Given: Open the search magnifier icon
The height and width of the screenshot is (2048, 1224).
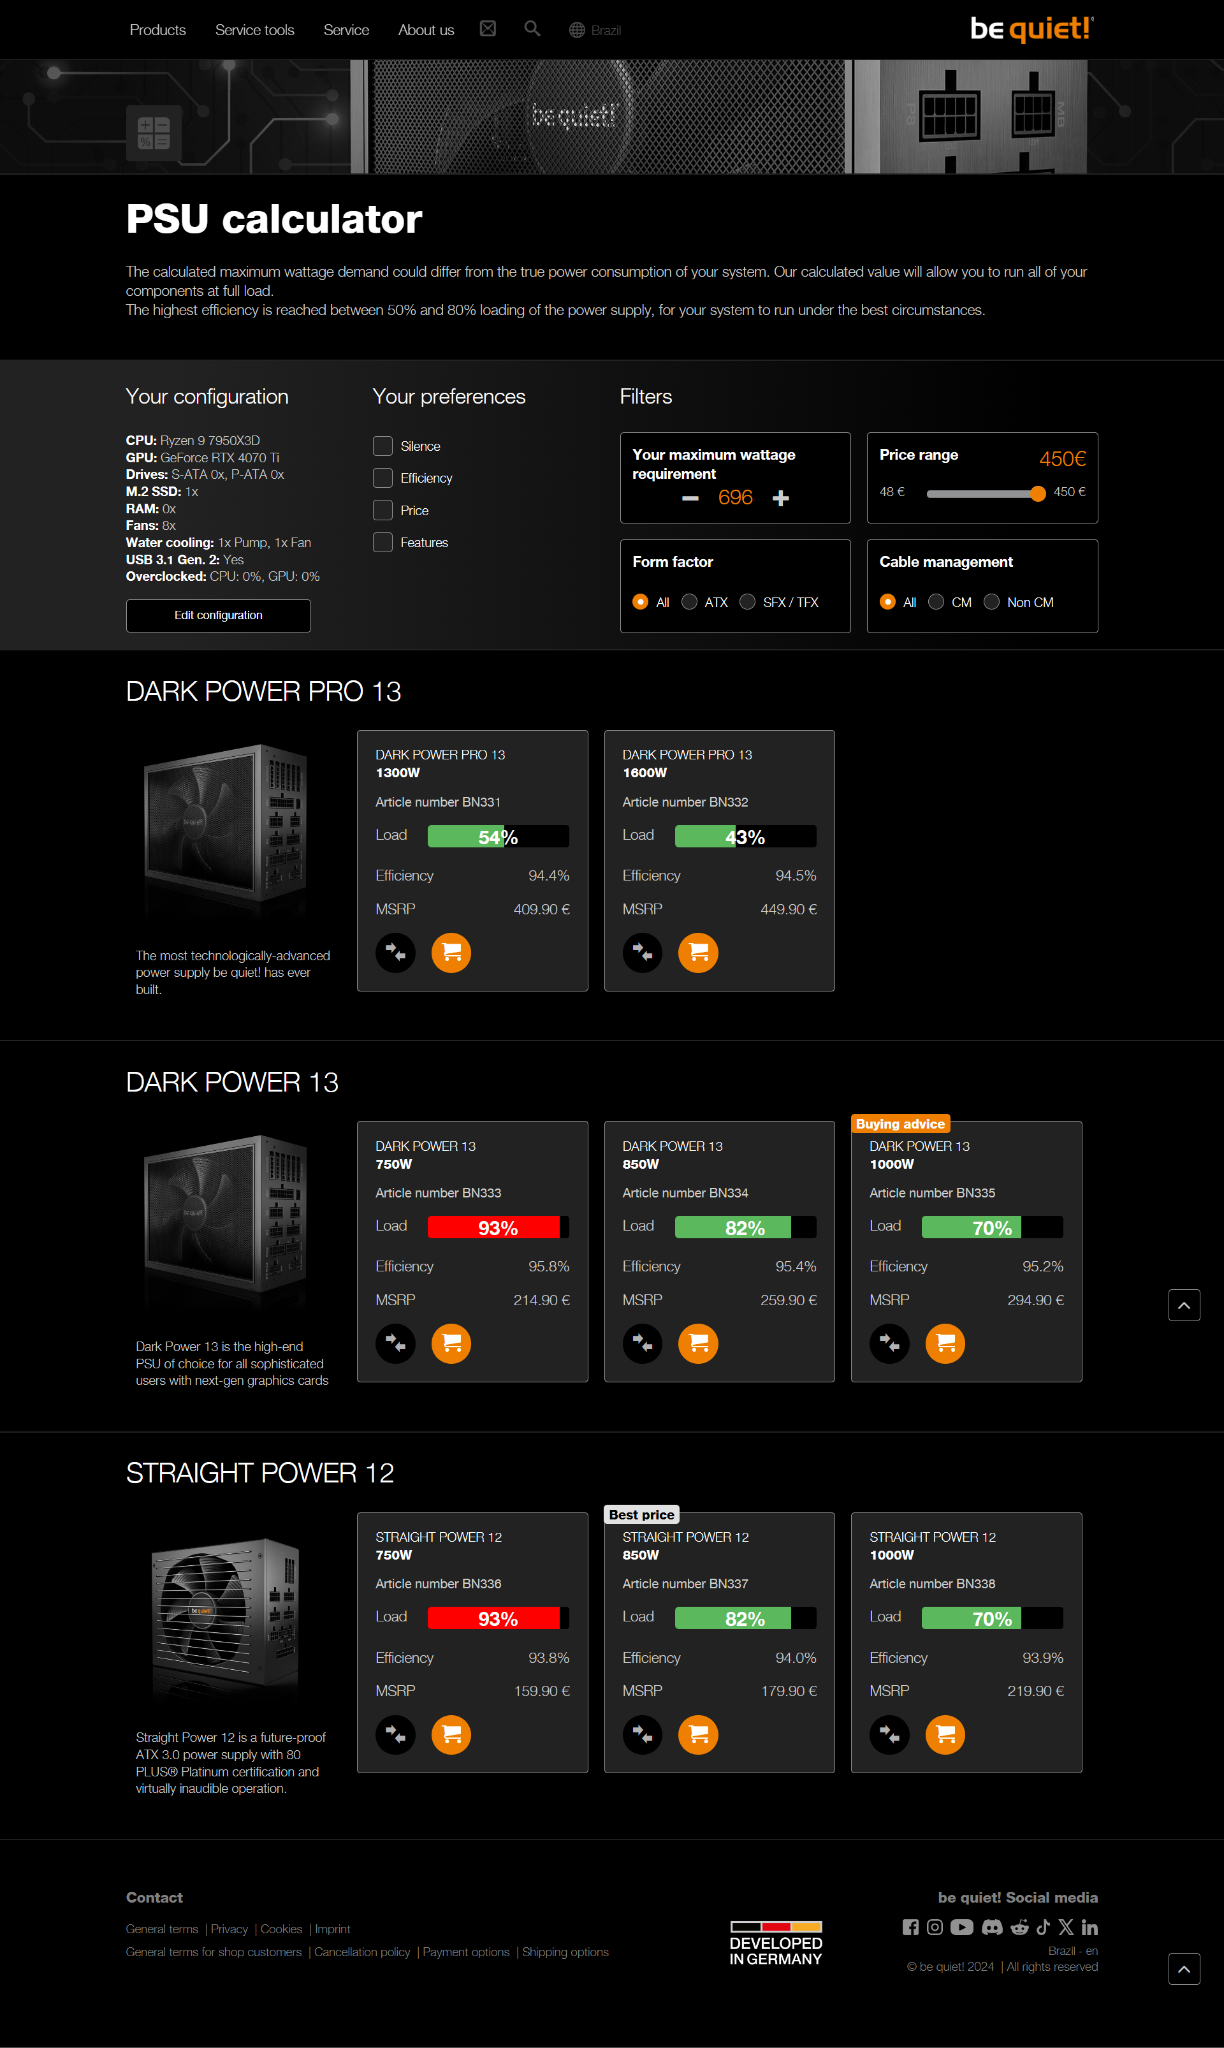Looking at the screenshot, I should click(x=532, y=29).
